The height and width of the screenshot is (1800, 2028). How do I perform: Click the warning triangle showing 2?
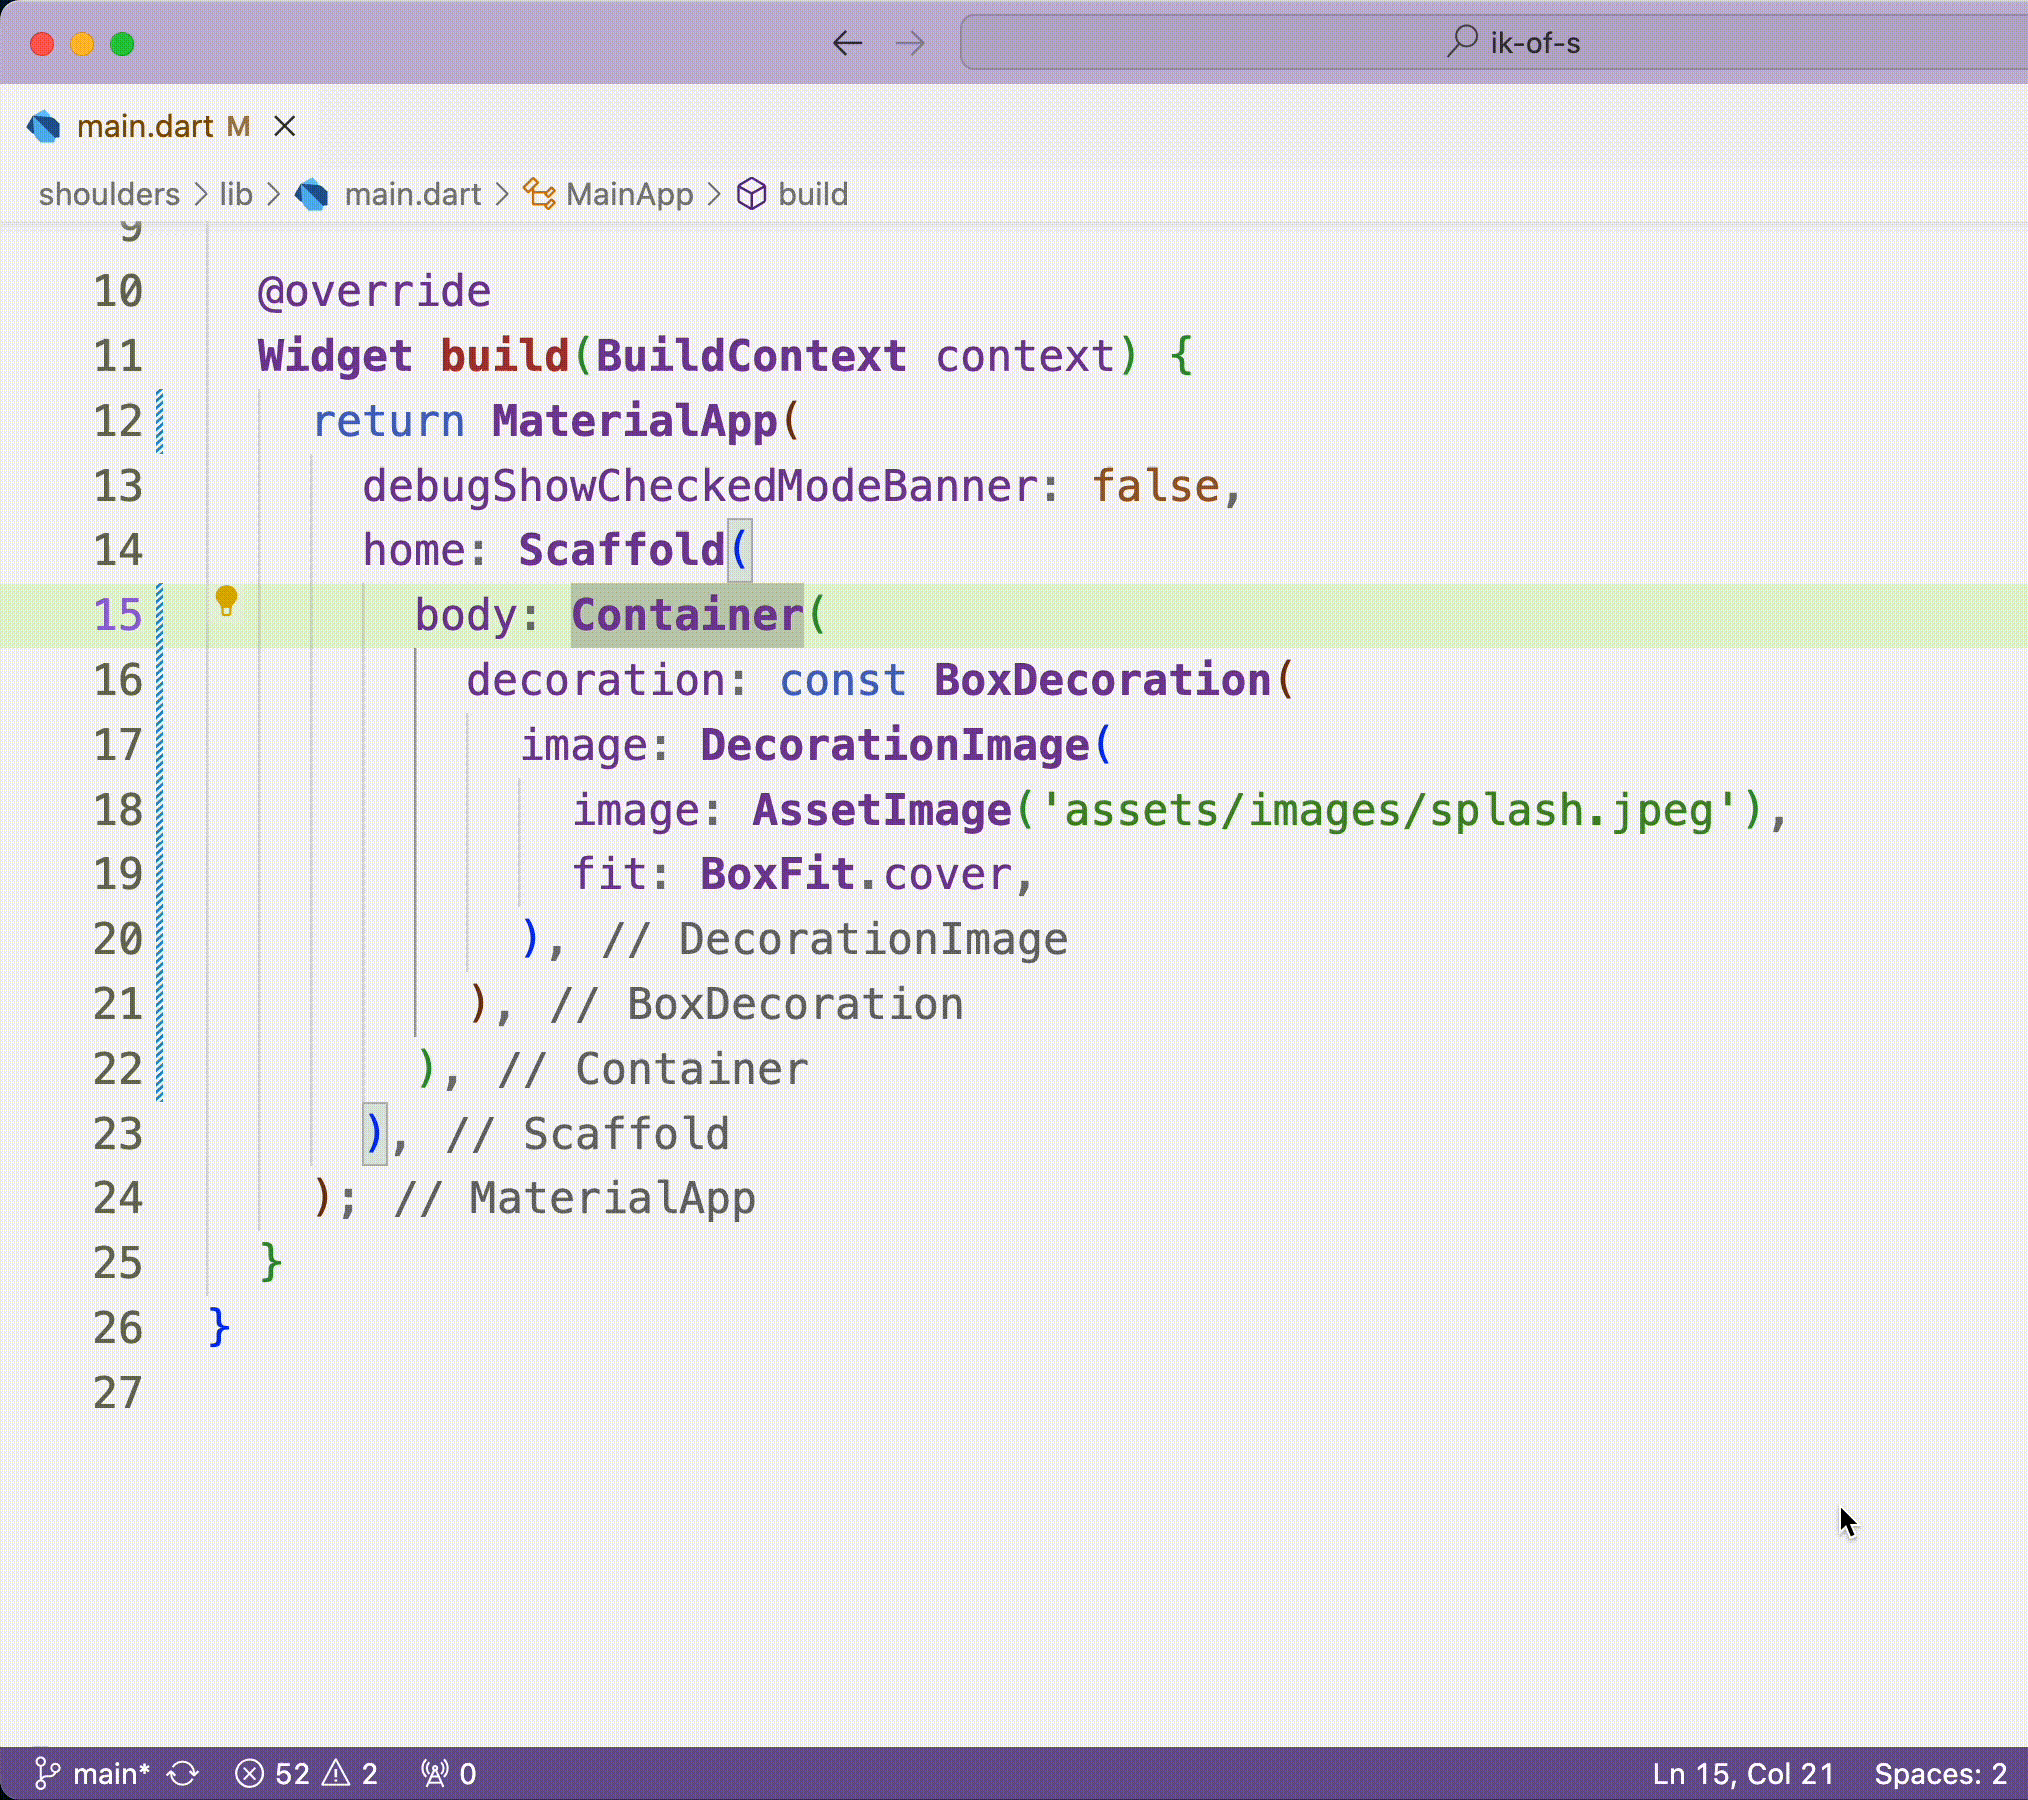click(337, 1773)
